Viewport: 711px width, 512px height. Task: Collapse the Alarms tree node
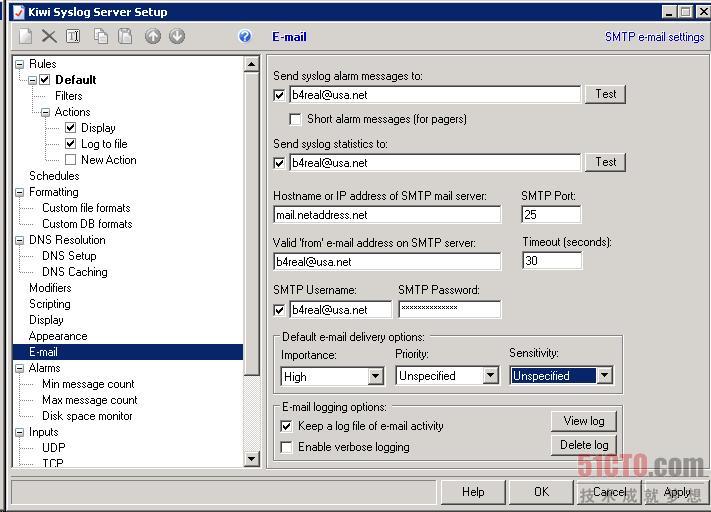19,368
